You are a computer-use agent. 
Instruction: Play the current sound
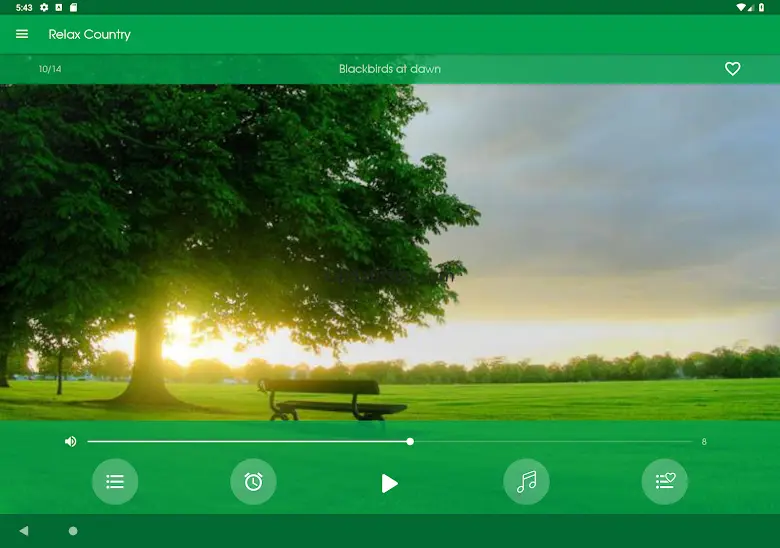click(x=390, y=483)
